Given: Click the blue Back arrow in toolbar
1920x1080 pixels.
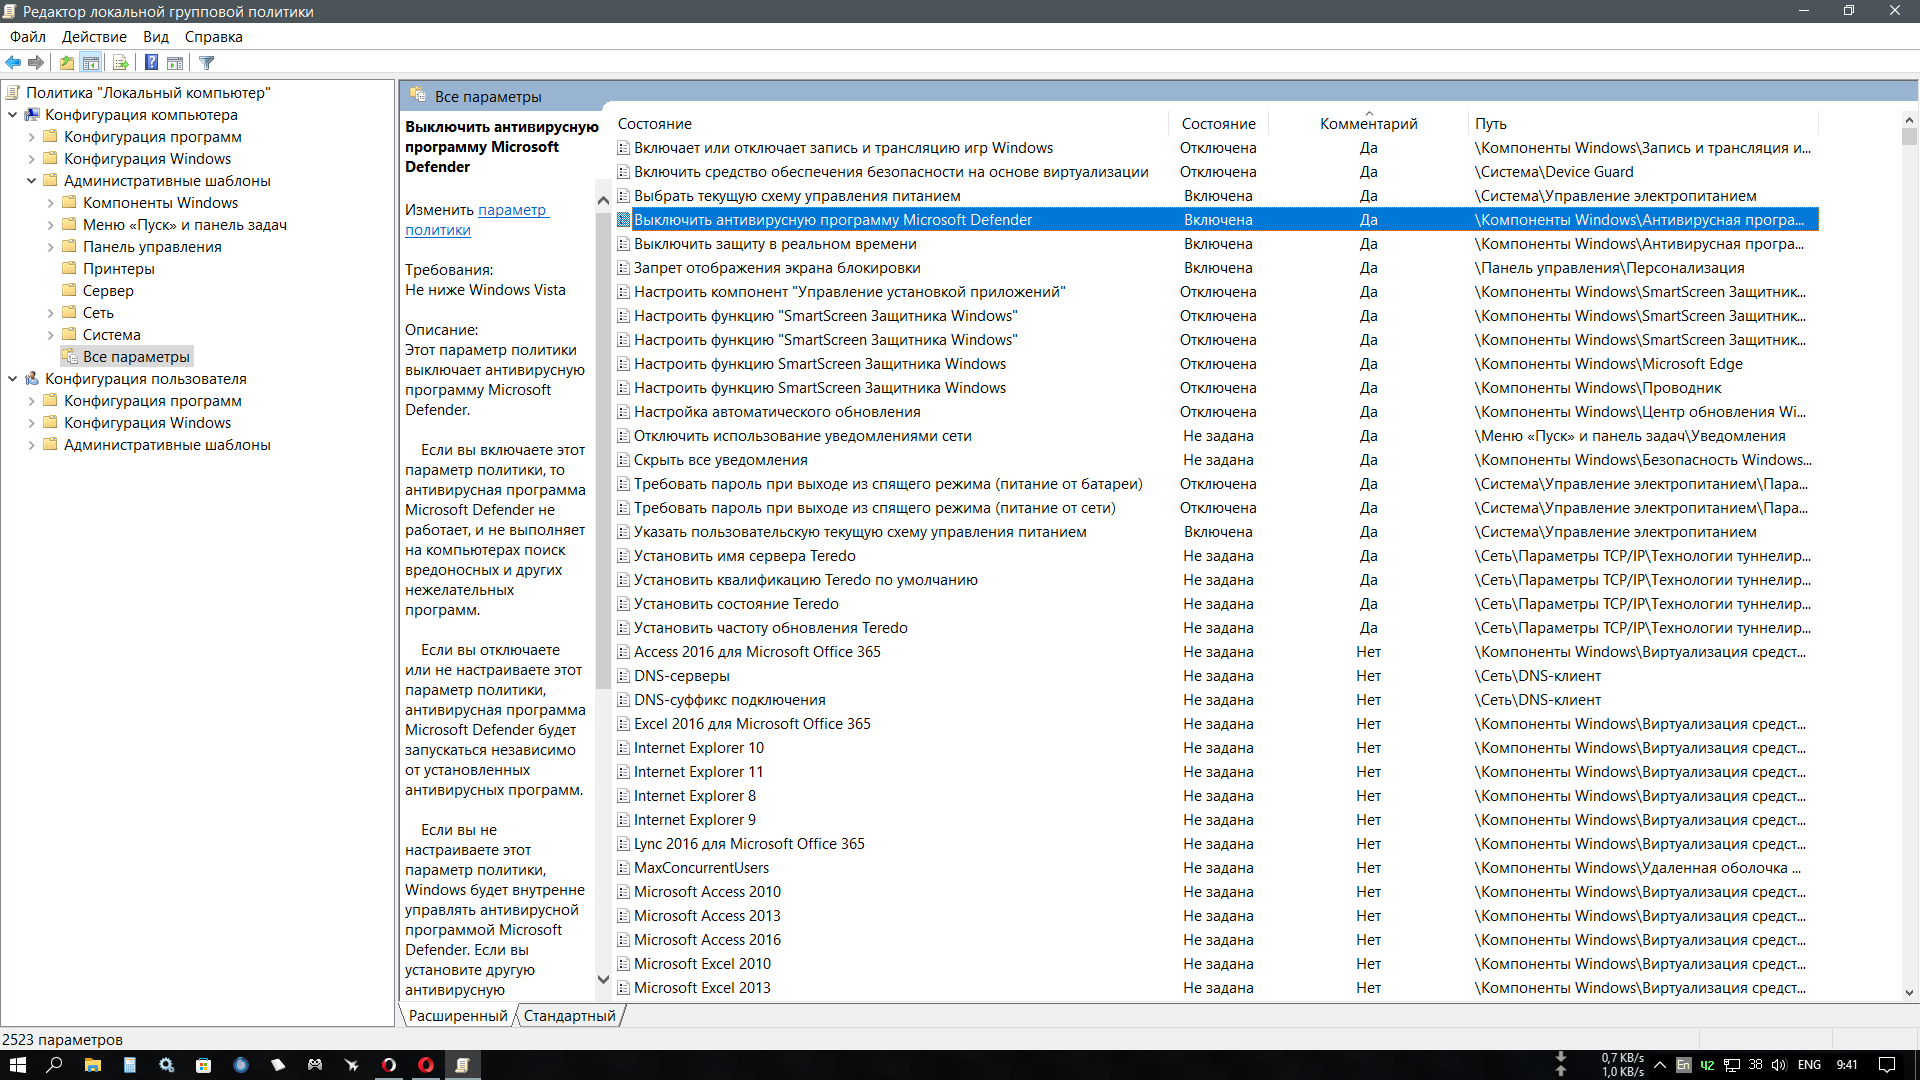Looking at the screenshot, I should (x=13, y=63).
